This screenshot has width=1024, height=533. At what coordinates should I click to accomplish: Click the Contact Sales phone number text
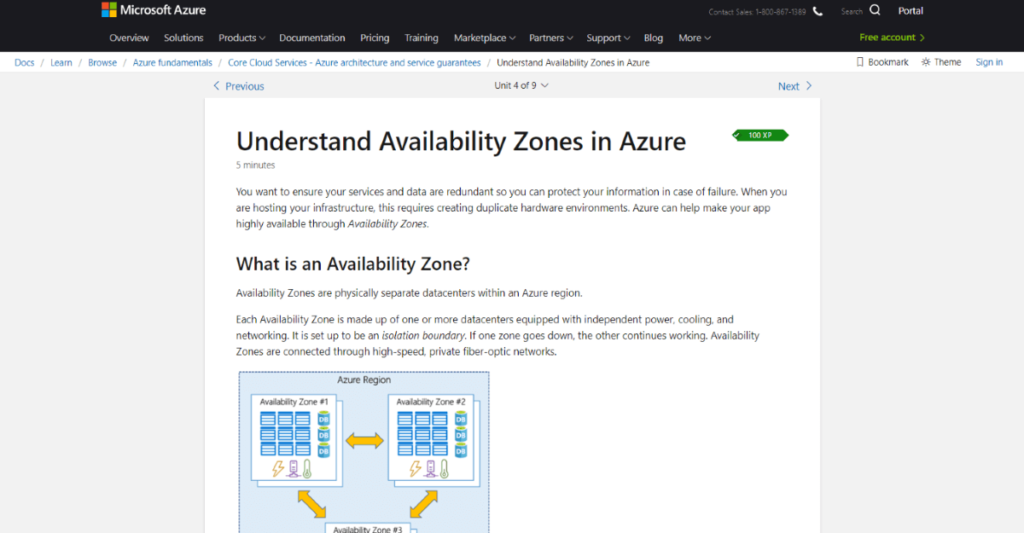(757, 12)
